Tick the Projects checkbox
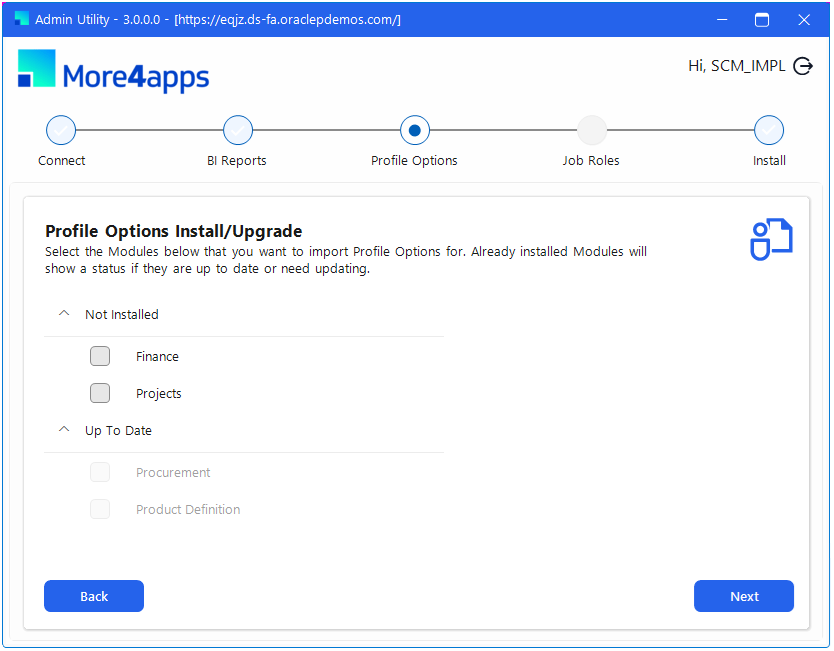 pos(100,394)
